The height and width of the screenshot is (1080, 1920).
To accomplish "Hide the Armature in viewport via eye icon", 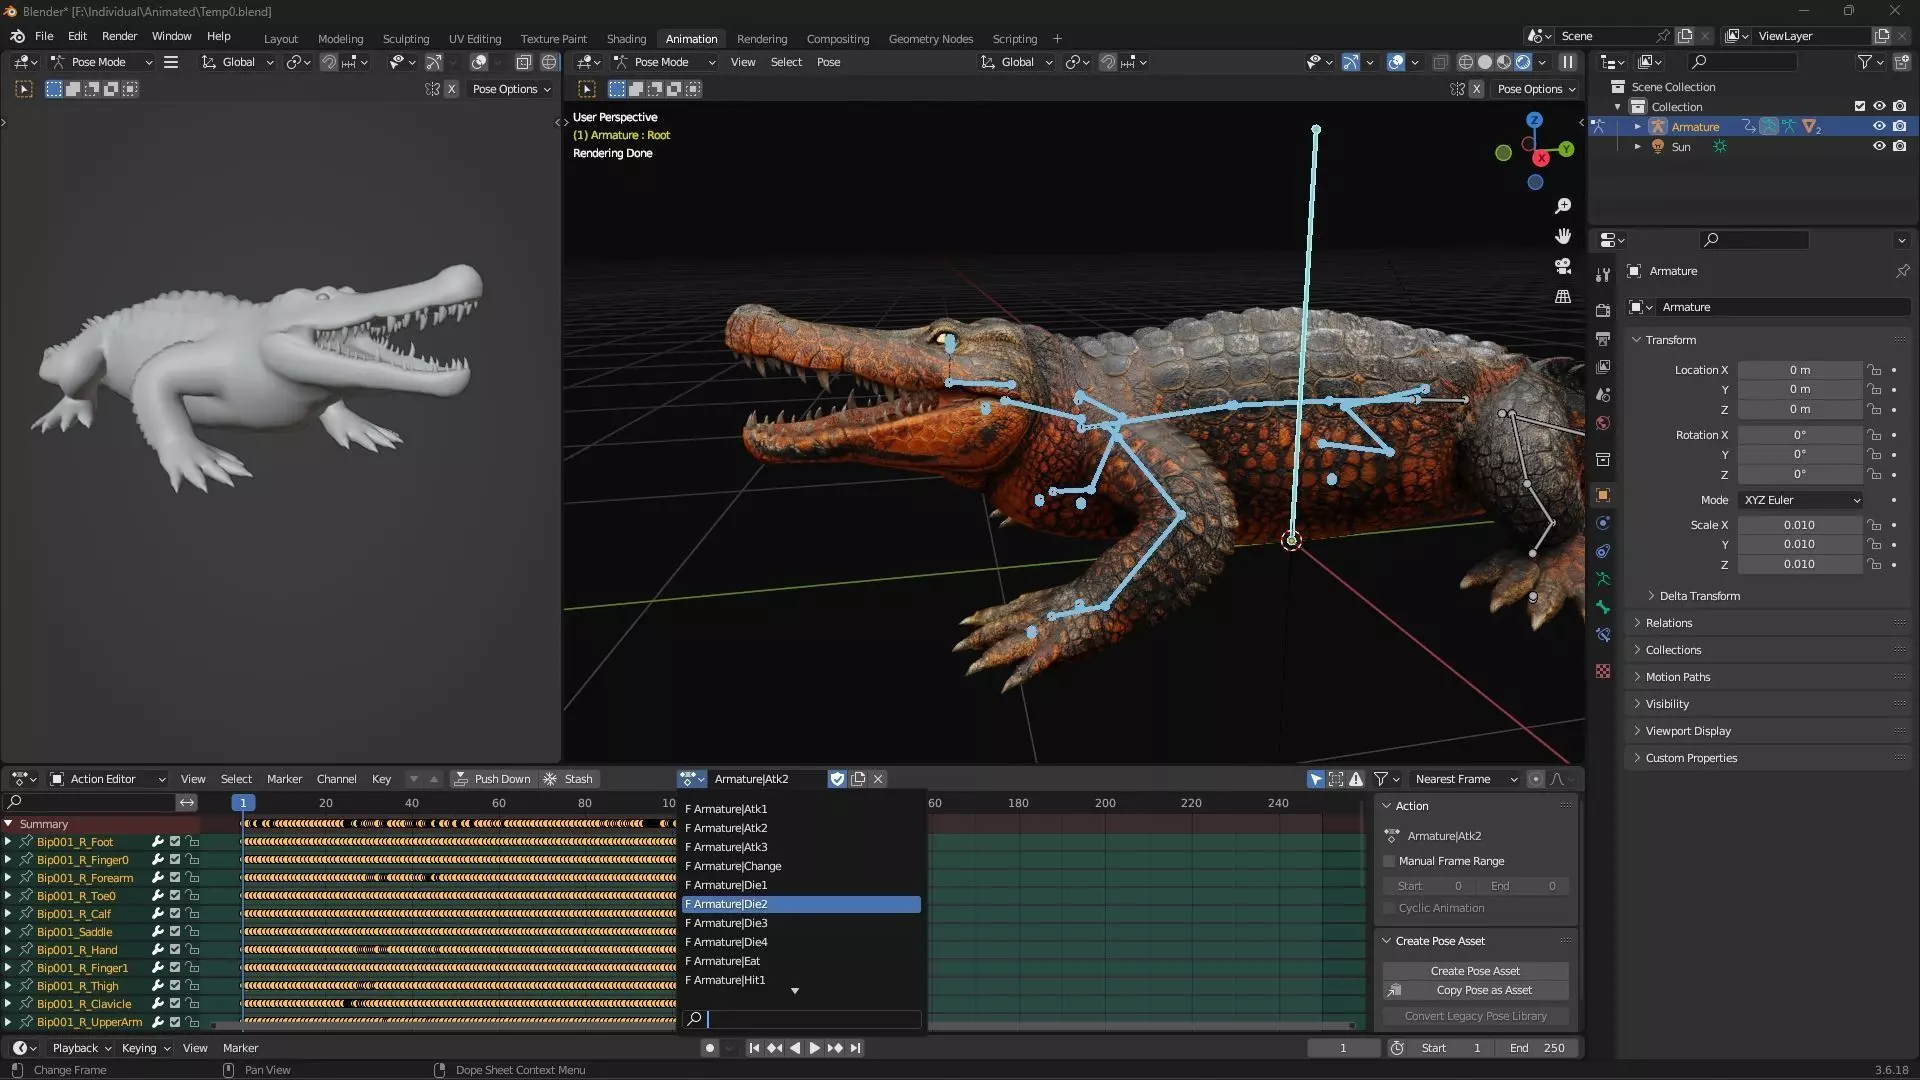I will point(1879,127).
